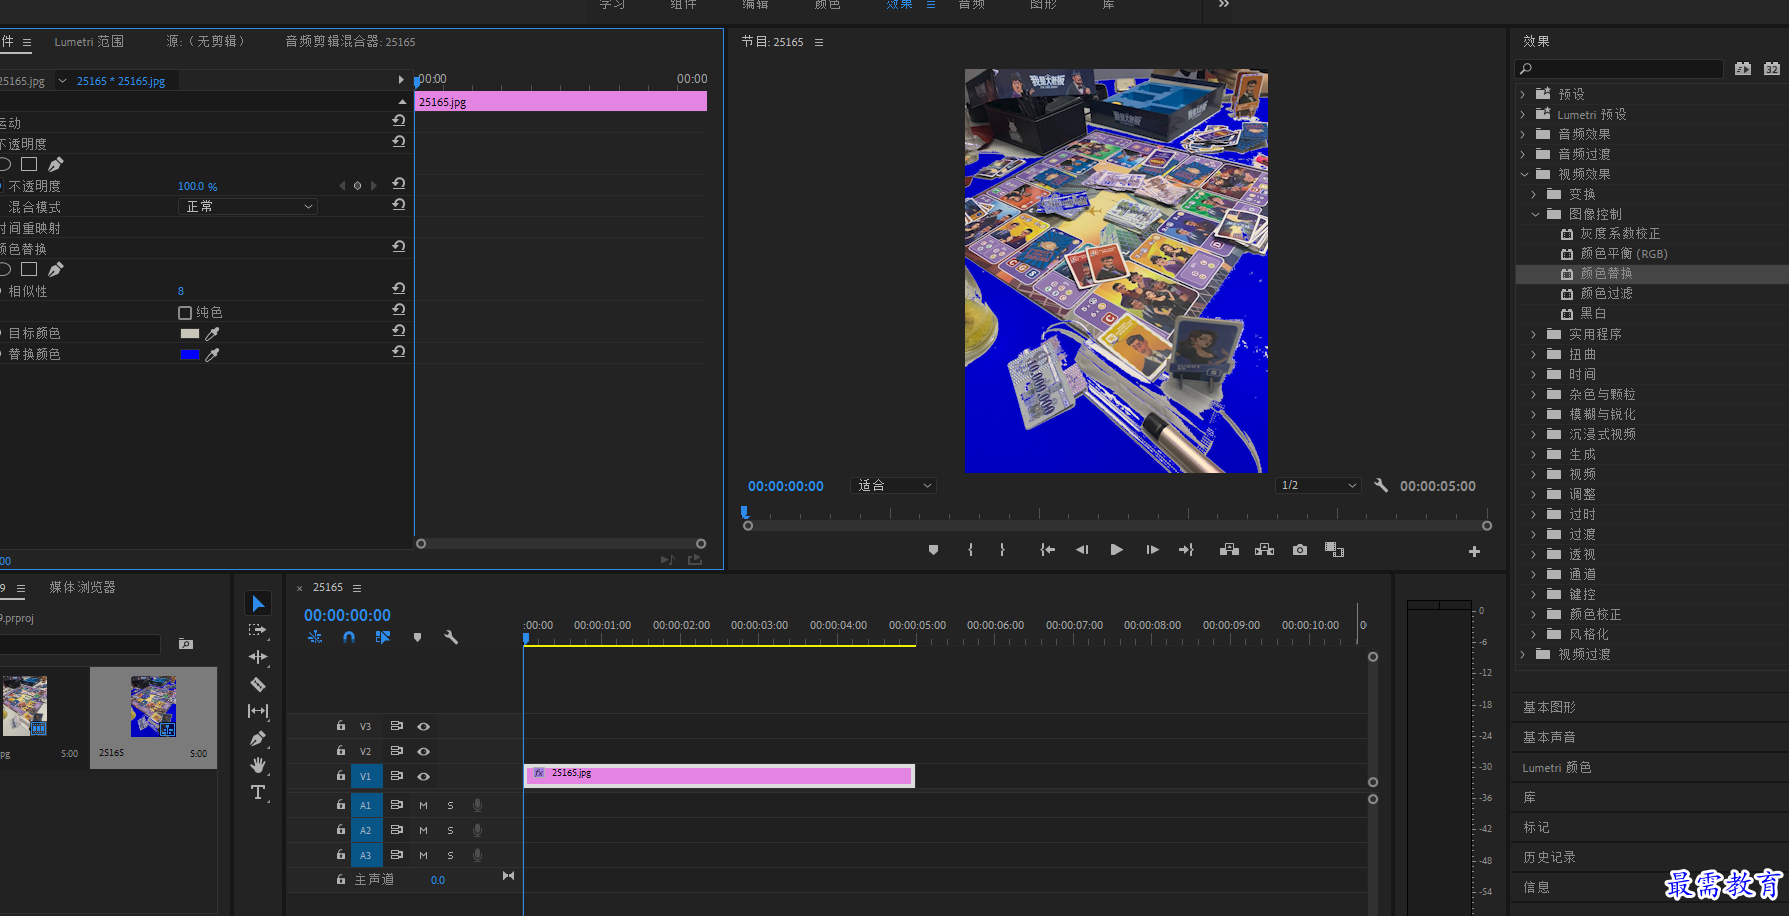1789x916 pixels.
Task: Toggle V3 track output eye
Action: 424,727
